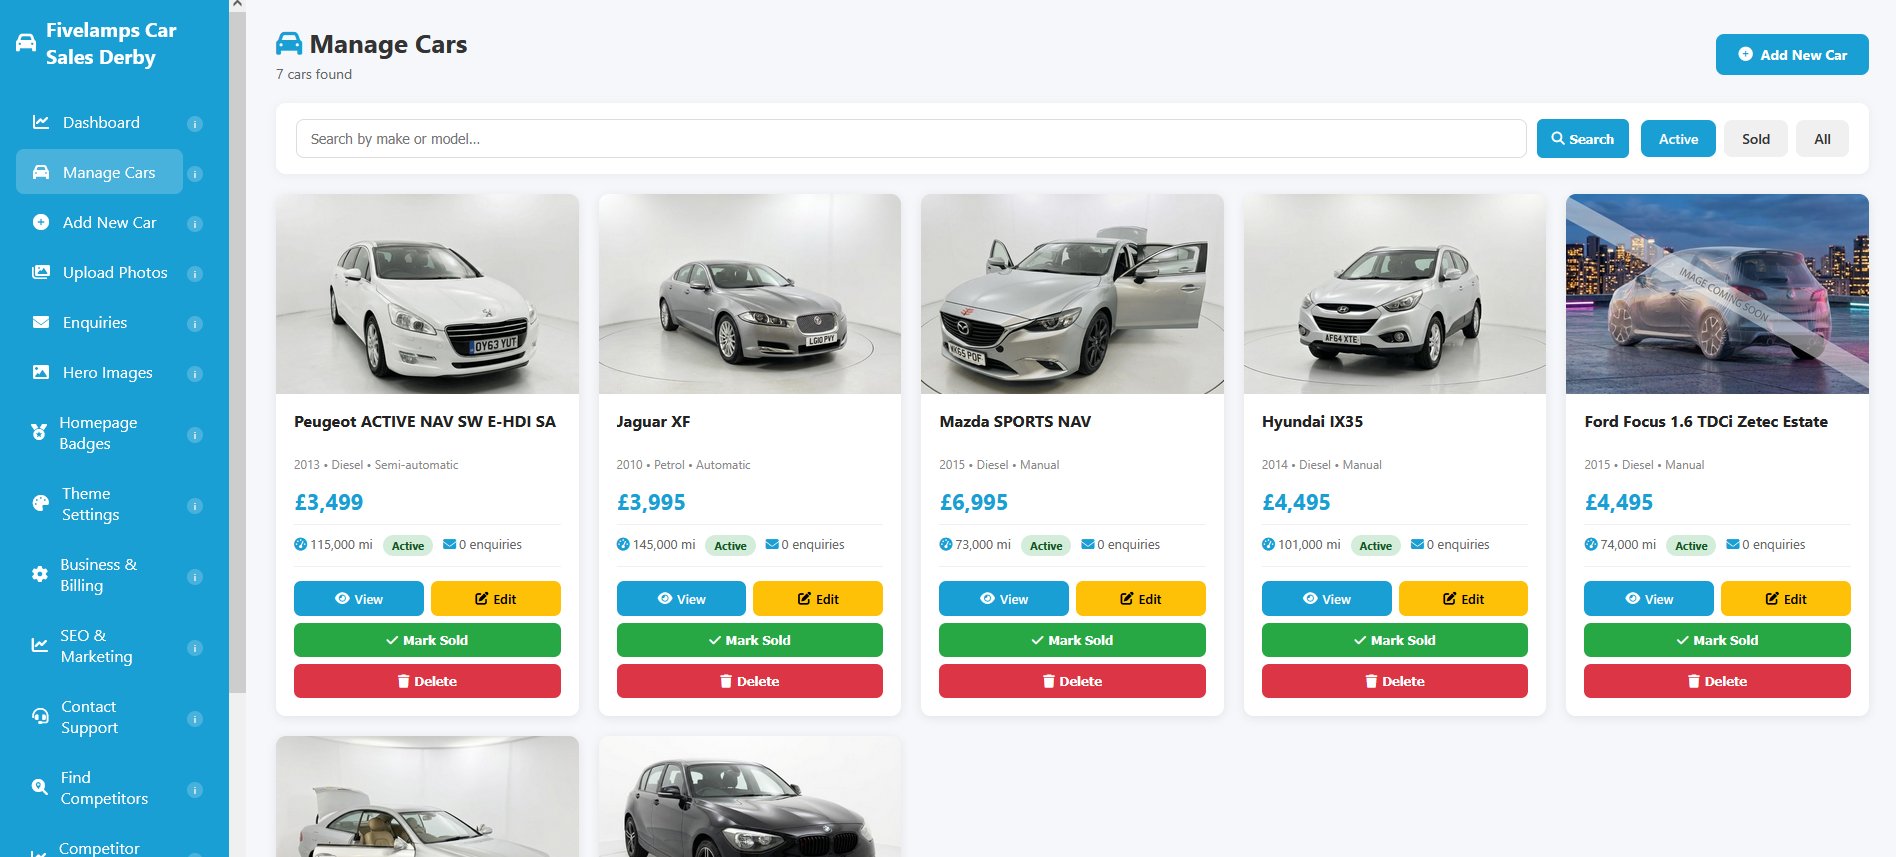Delete the Jaguar XF listing
Image resolution: width=1896 pixels, height=857 pixels.
pos(750,681)
